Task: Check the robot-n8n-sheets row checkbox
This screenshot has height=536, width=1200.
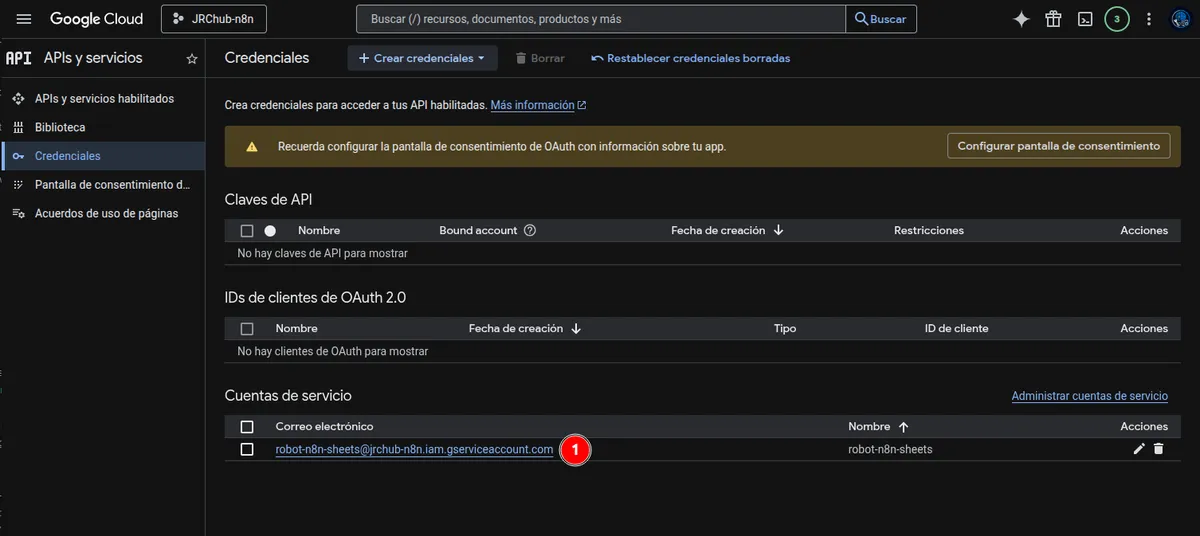Action: tap(247, 450)
